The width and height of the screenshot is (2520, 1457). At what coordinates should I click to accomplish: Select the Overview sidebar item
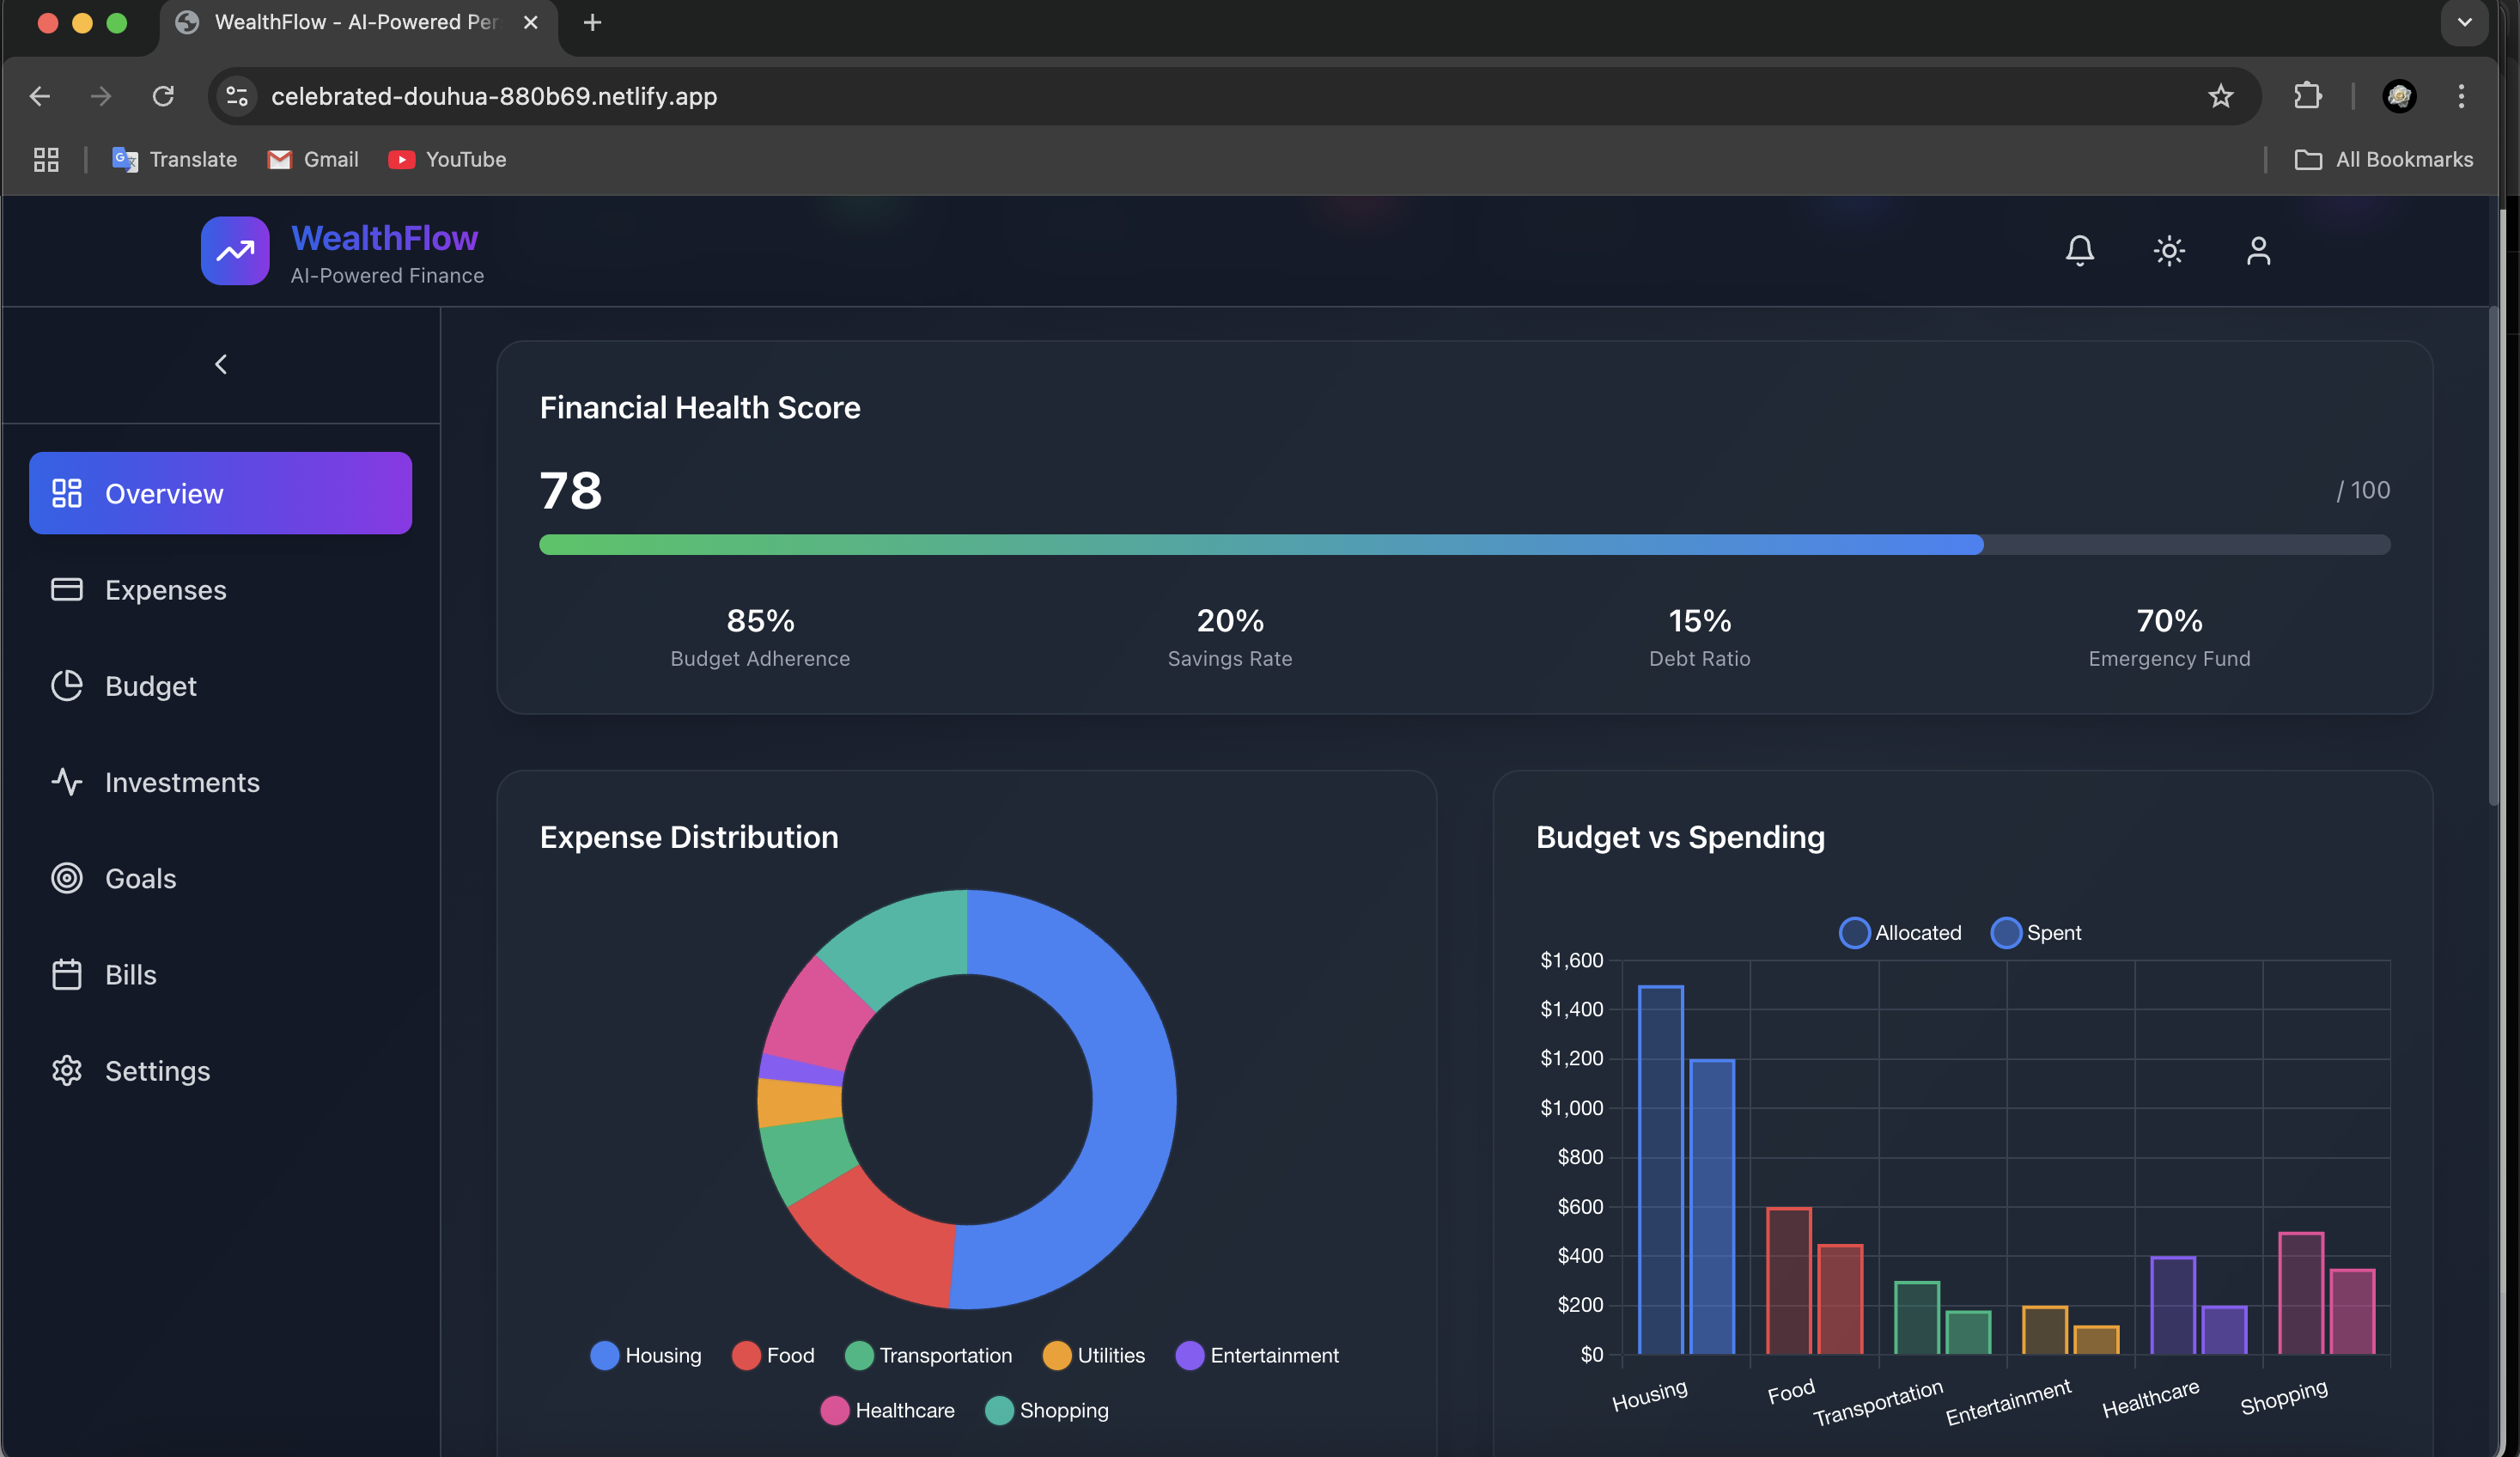(x=220, y=493)
